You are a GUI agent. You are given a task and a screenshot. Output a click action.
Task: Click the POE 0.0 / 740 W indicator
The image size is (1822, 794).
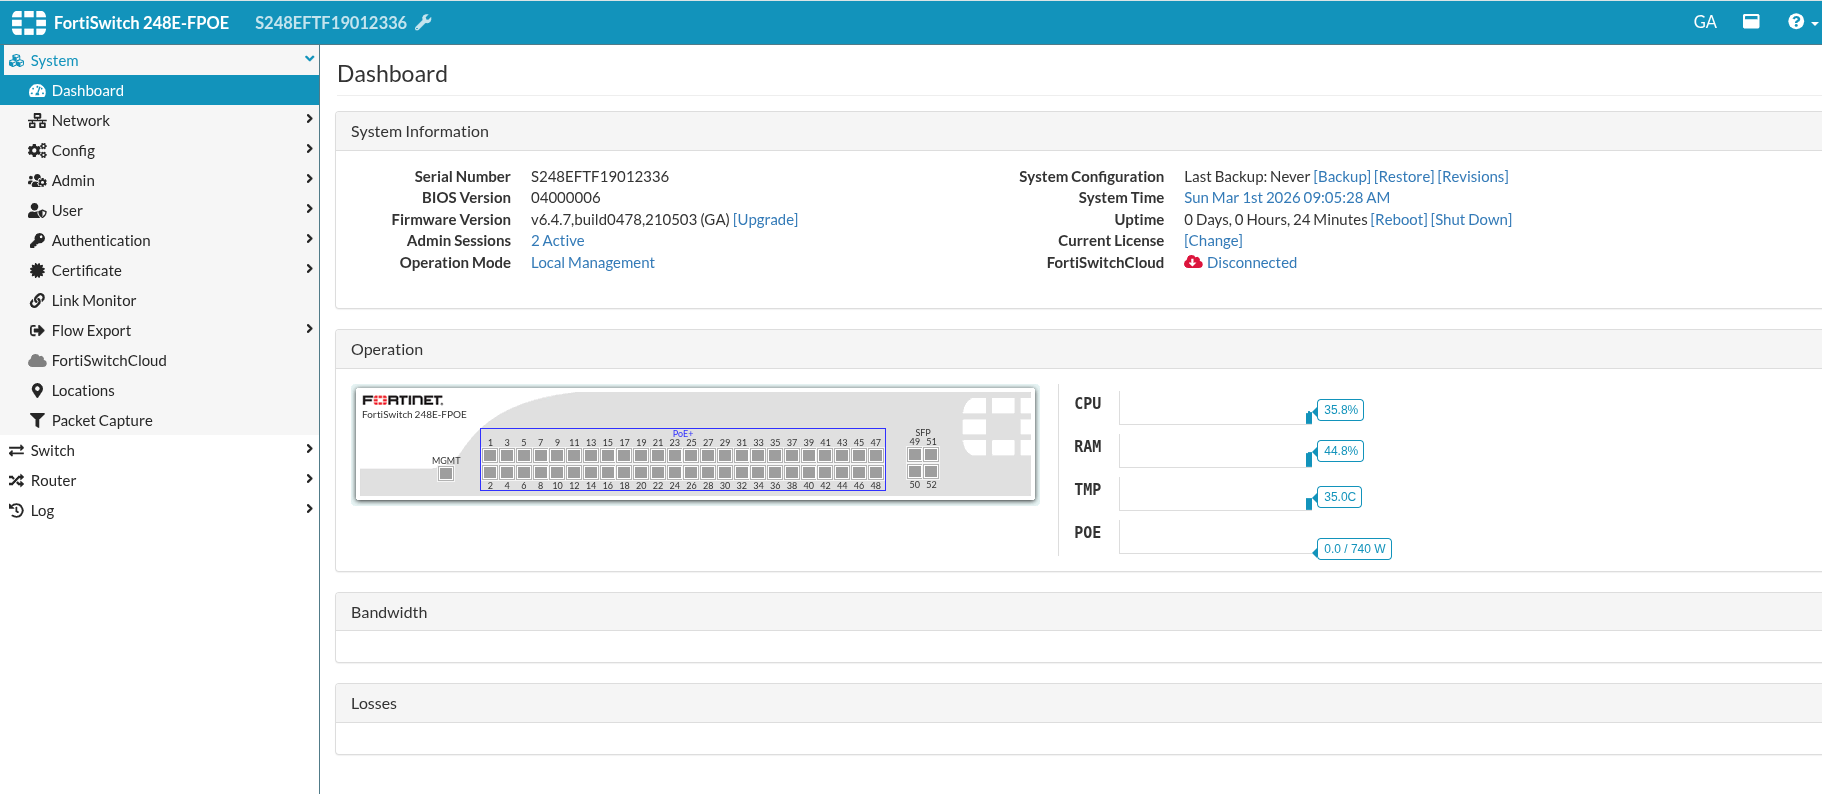click(1354, 549)
